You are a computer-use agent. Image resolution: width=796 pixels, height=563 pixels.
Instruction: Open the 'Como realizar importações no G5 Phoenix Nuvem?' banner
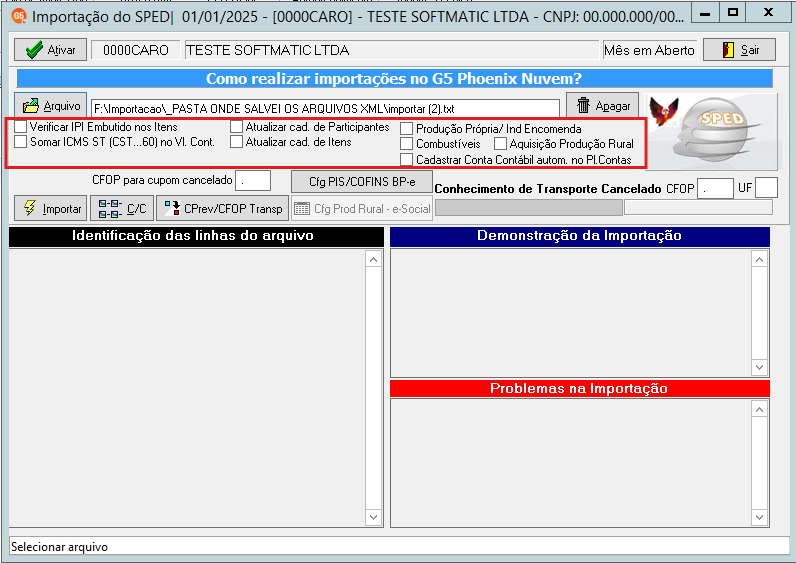[394, 79]
